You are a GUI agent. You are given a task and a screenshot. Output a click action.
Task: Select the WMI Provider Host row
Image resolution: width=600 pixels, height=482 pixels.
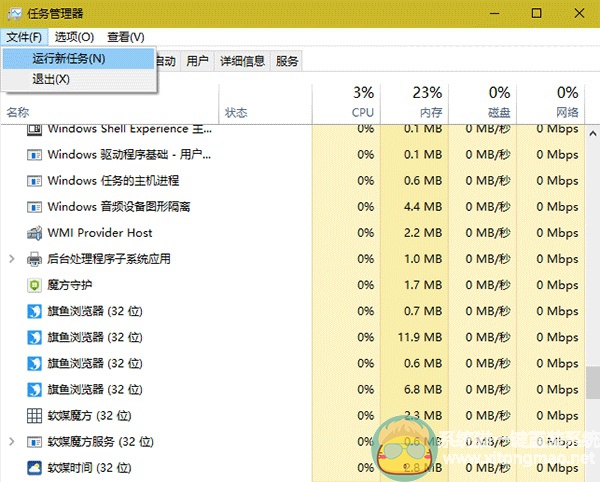[293, 233]
